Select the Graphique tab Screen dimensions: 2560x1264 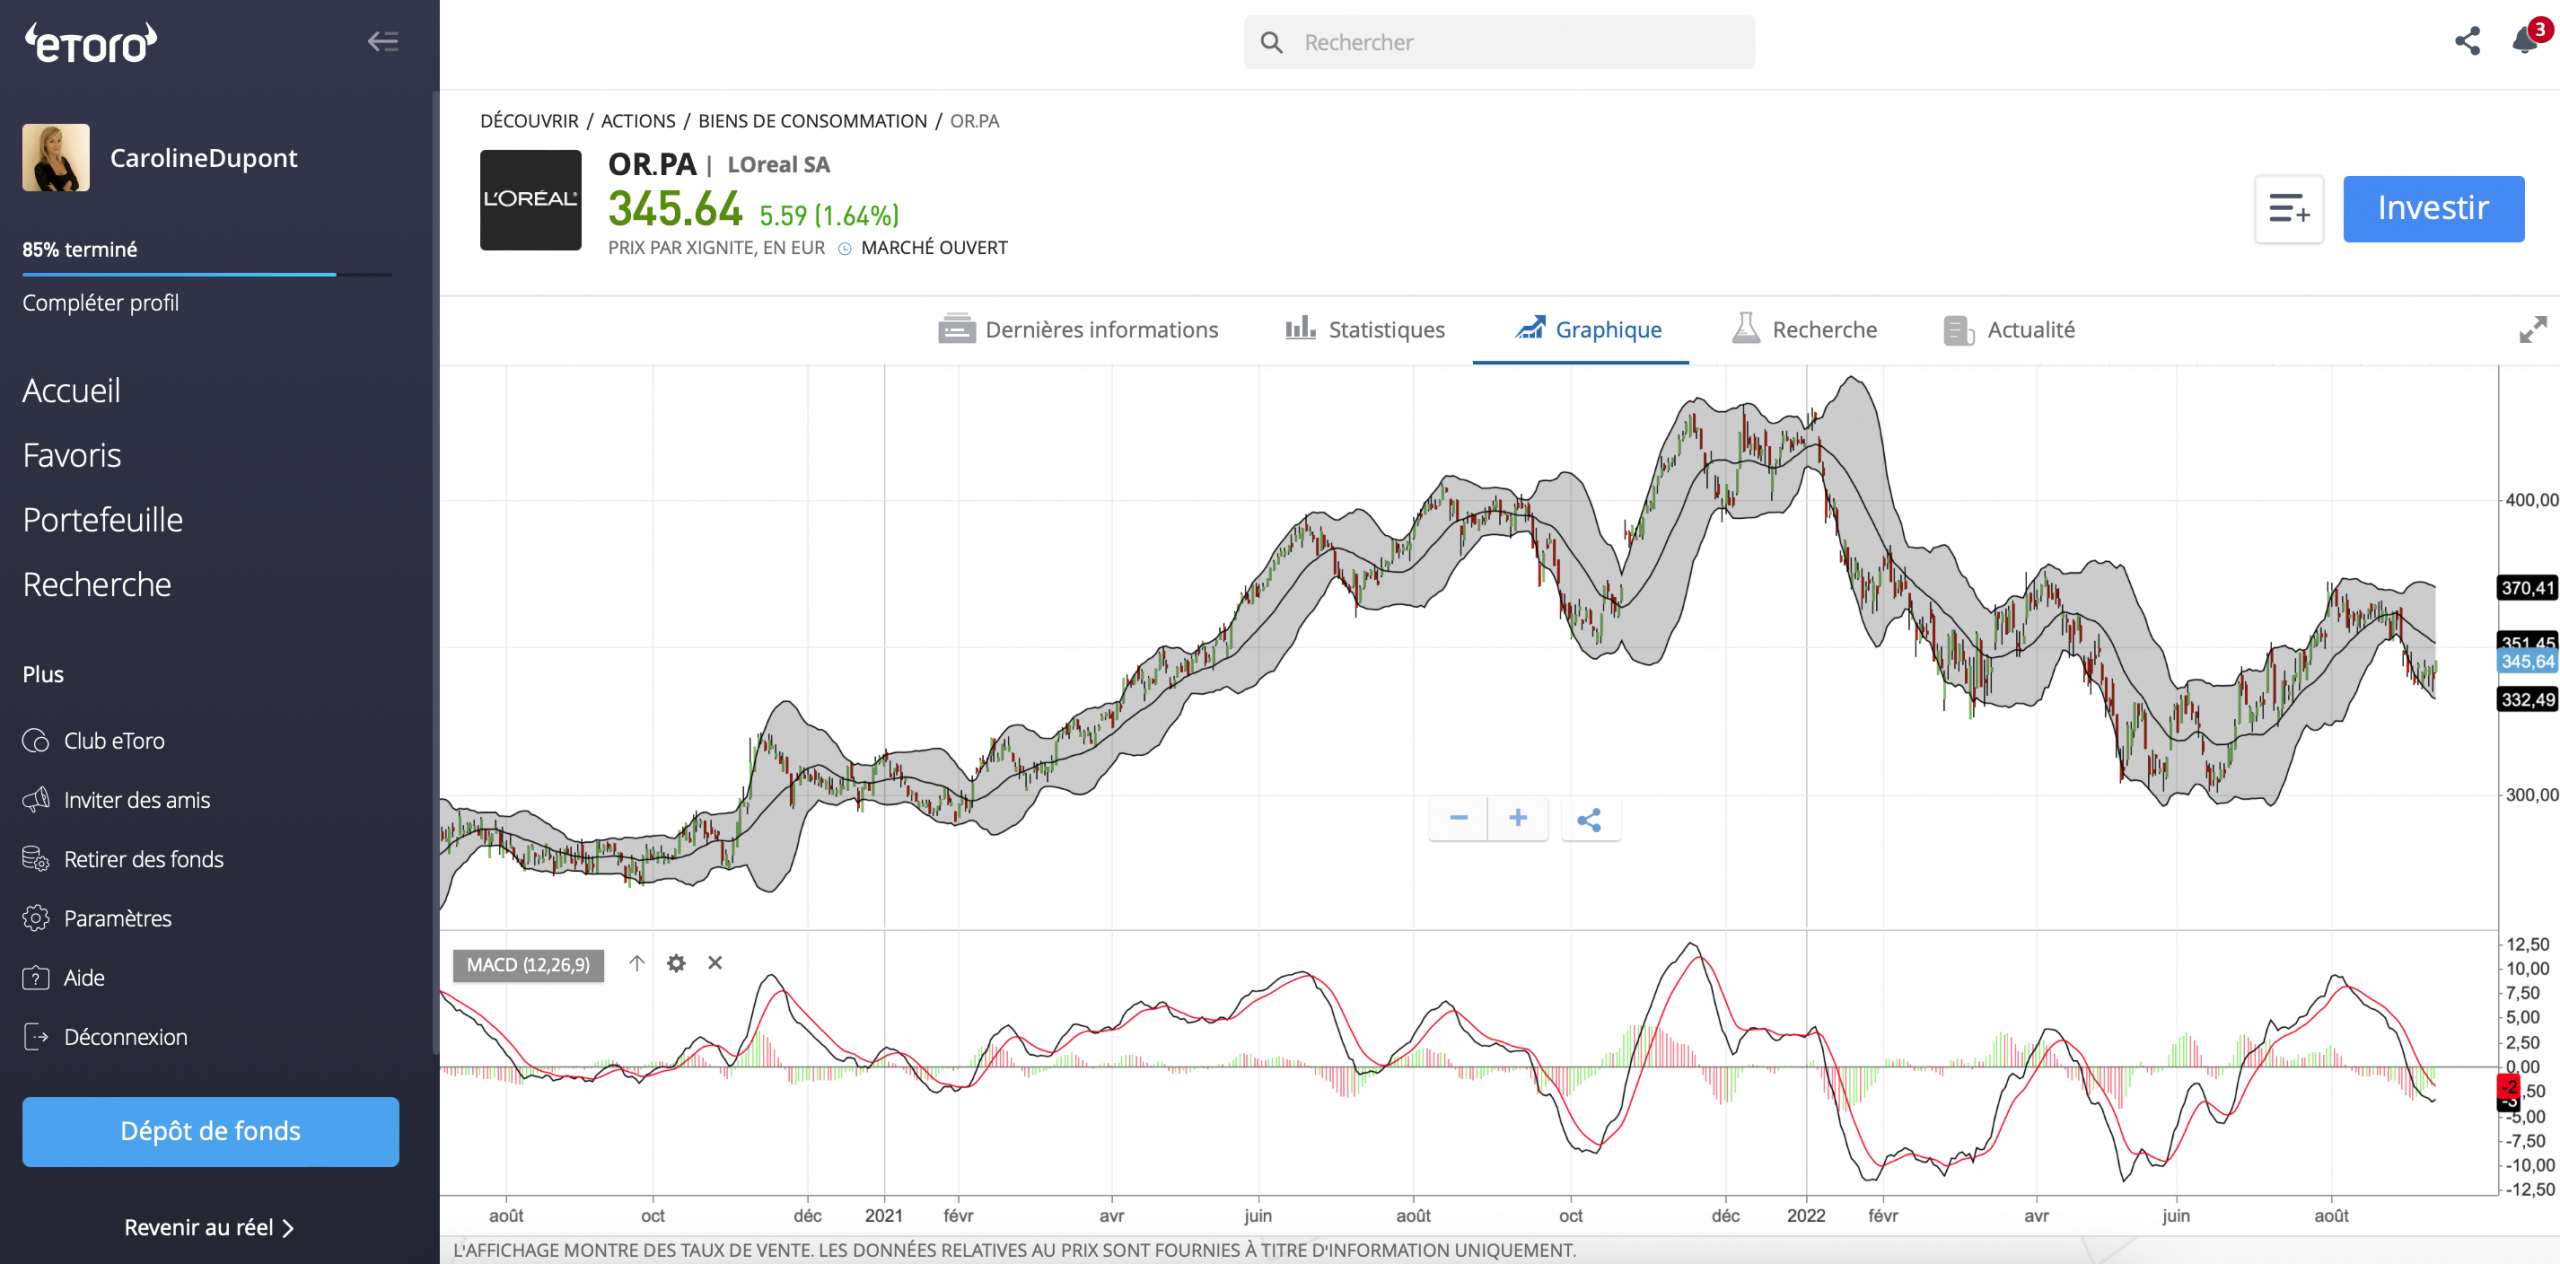tap(1588, 330)
